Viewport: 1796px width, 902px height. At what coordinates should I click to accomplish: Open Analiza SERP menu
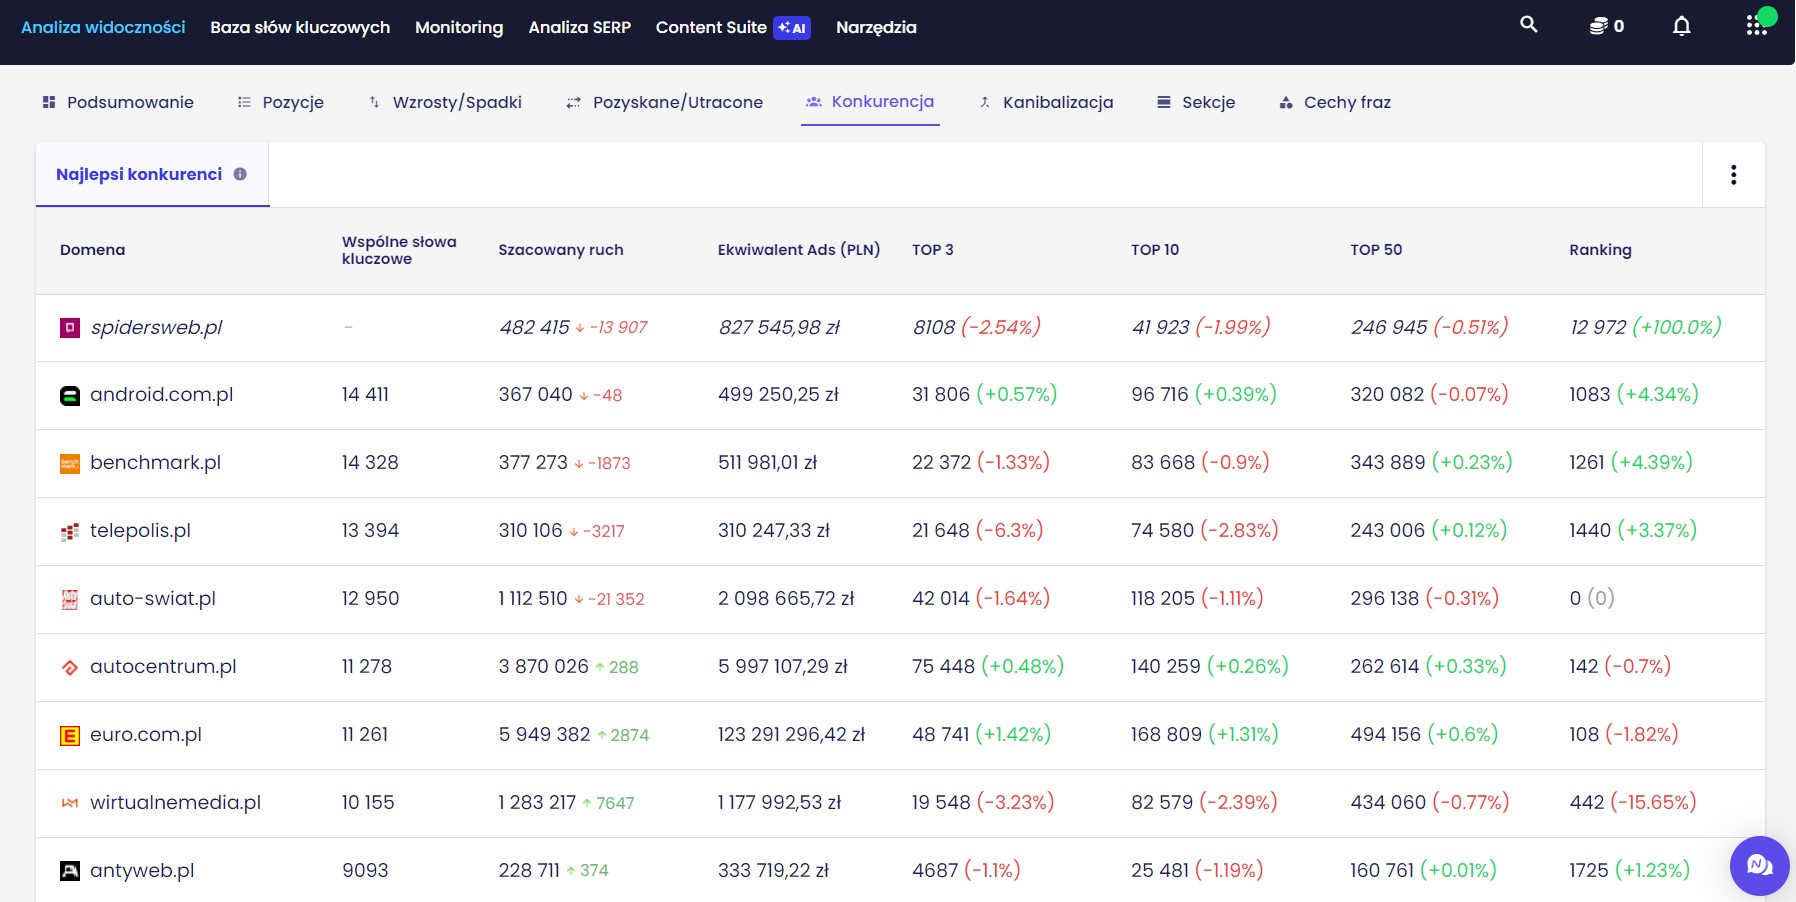580,27
